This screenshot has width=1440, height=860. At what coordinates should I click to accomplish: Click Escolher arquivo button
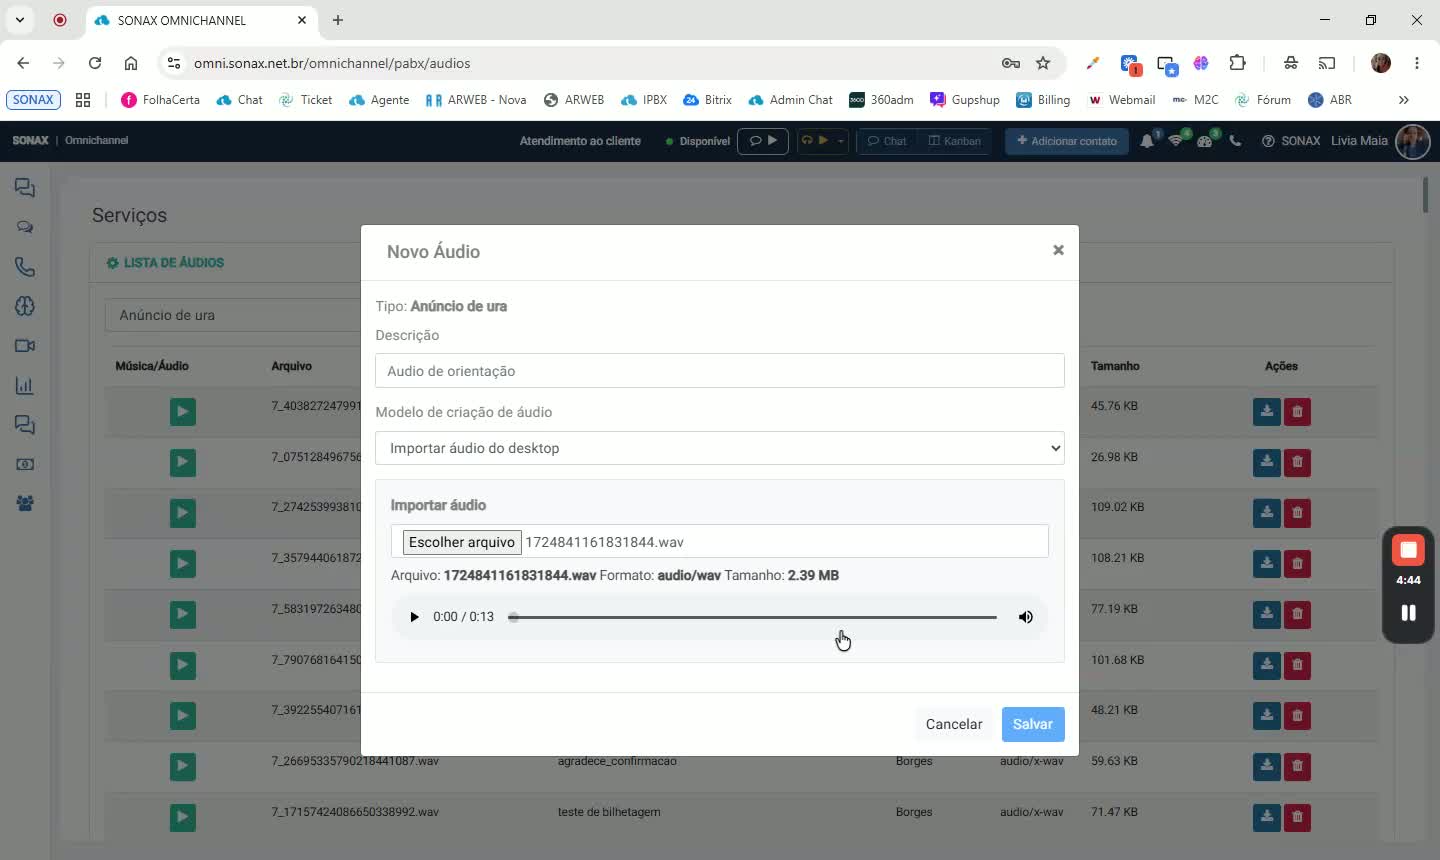point(462,542)
